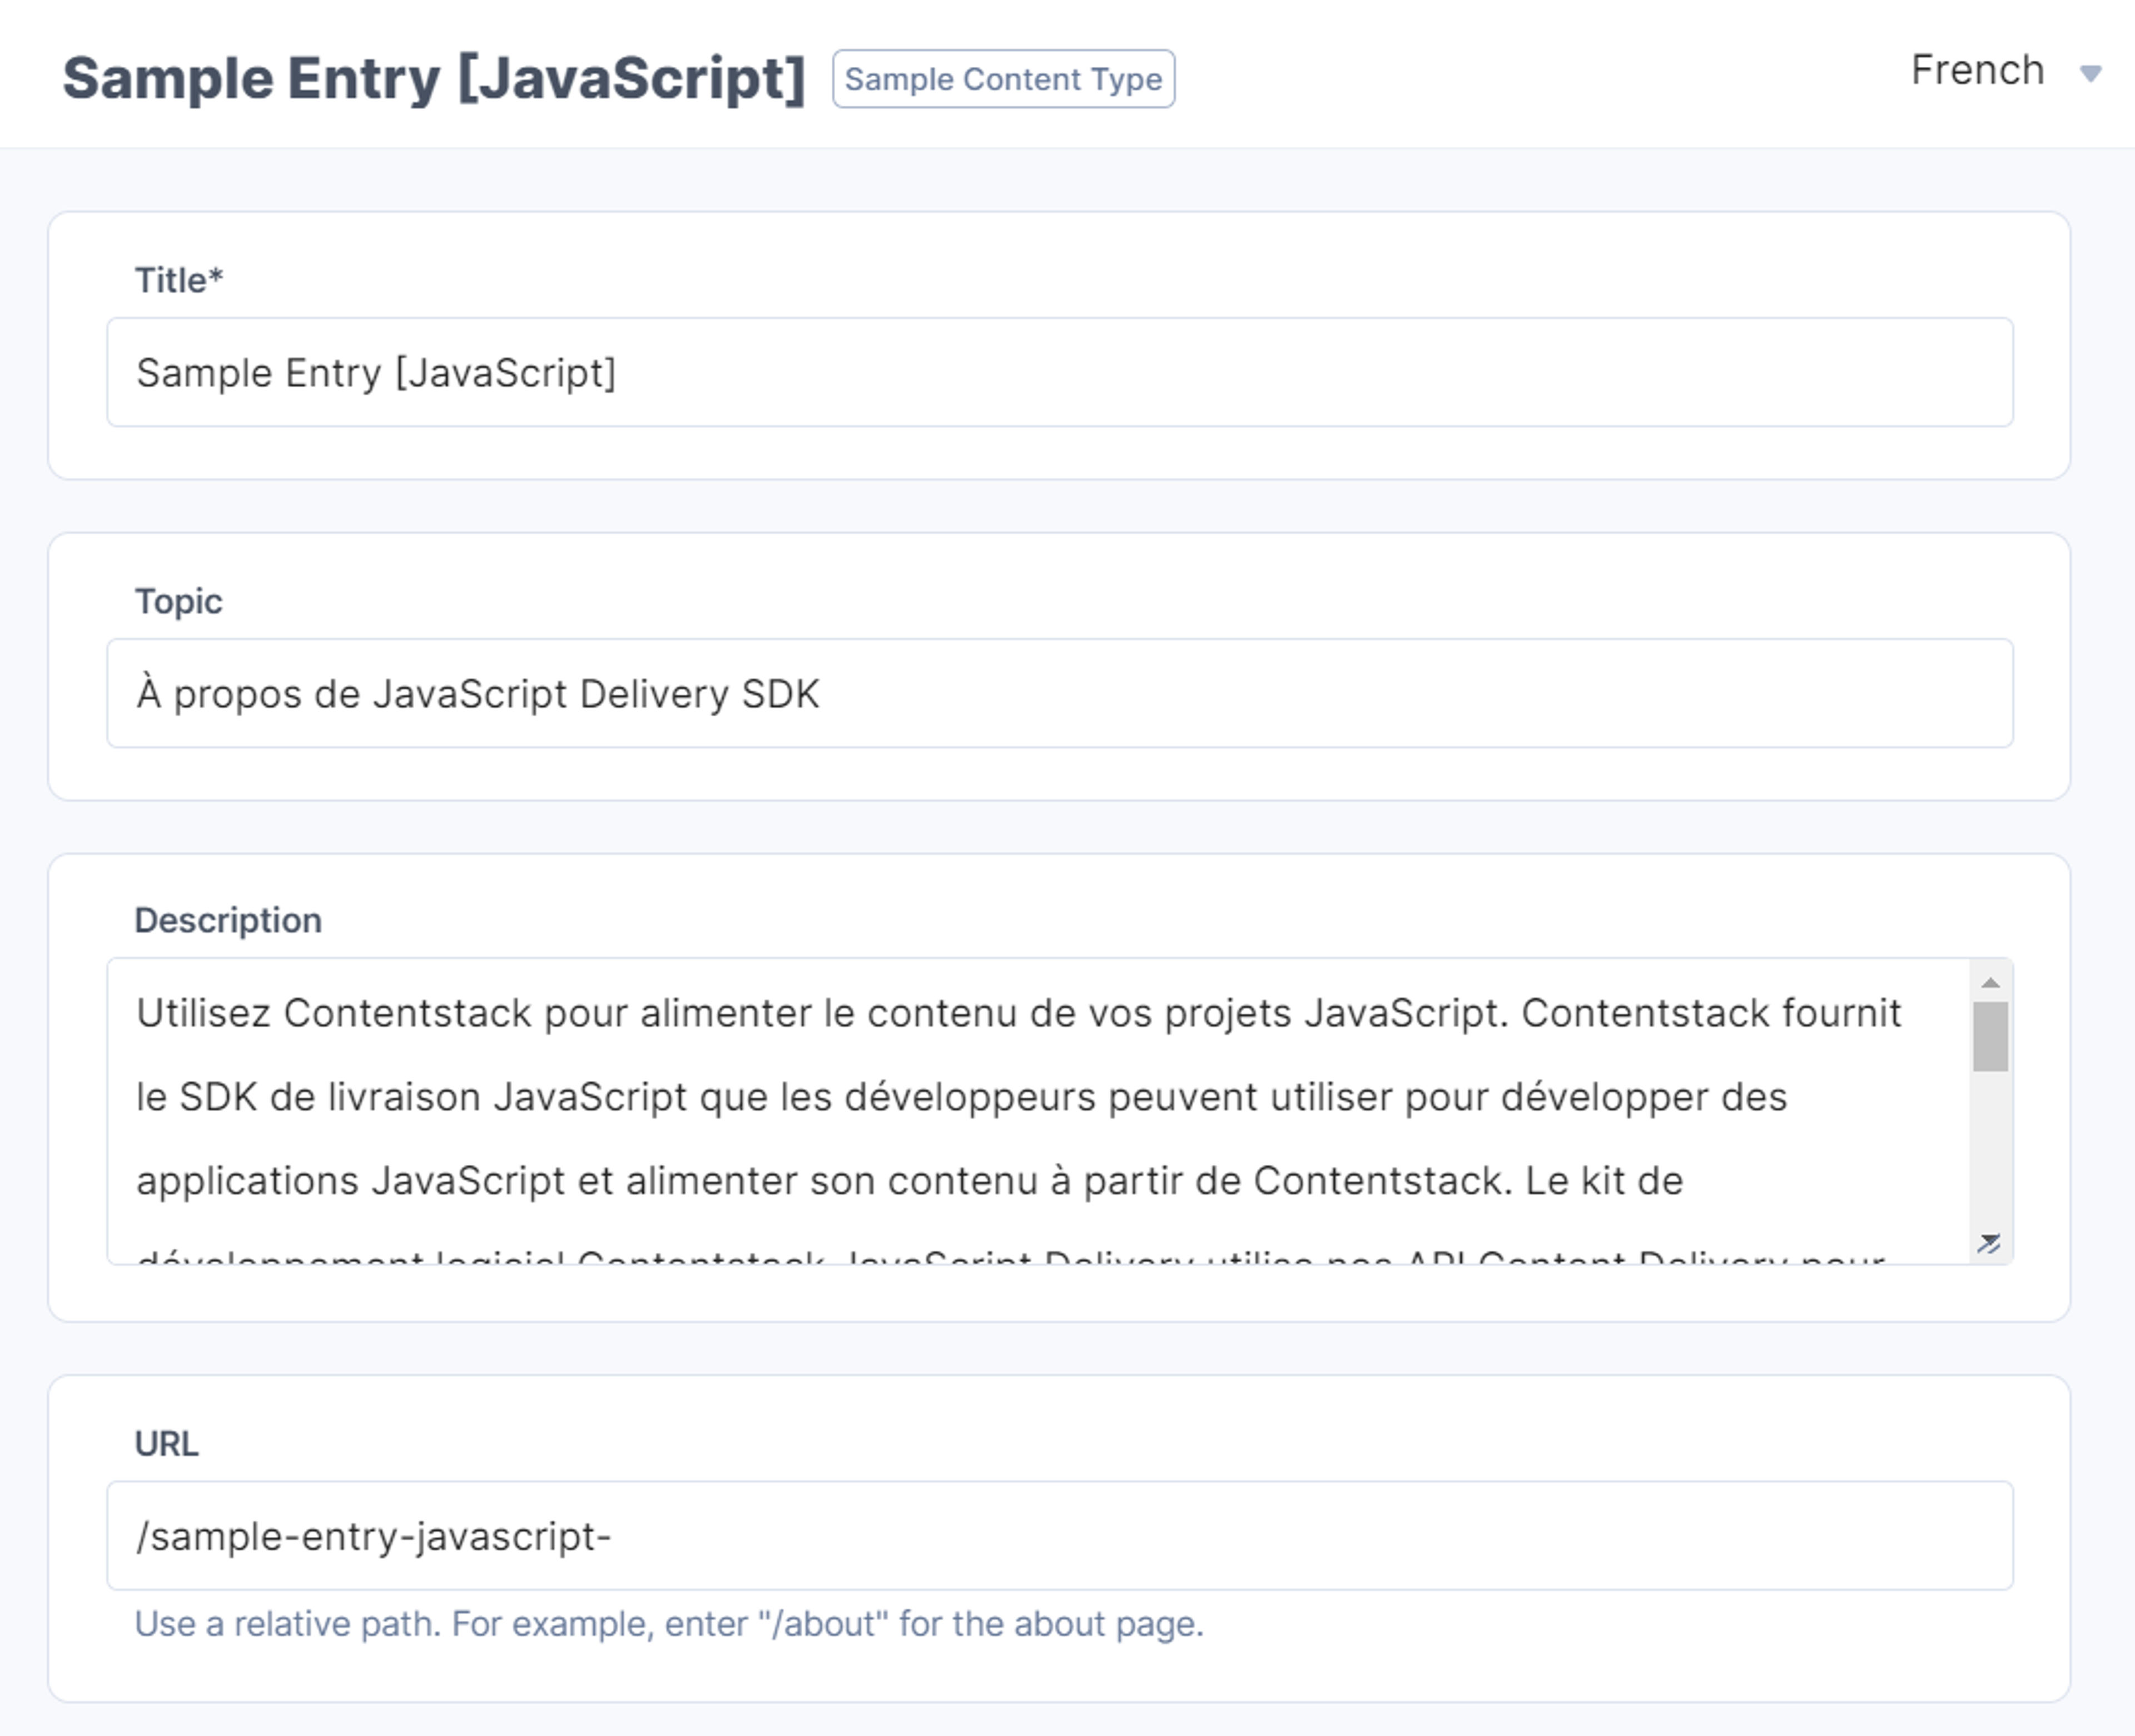The image size is (2135, 1736).
Task: Click the URL field label
Action: pyautogui.click(x=167, y=1444)
